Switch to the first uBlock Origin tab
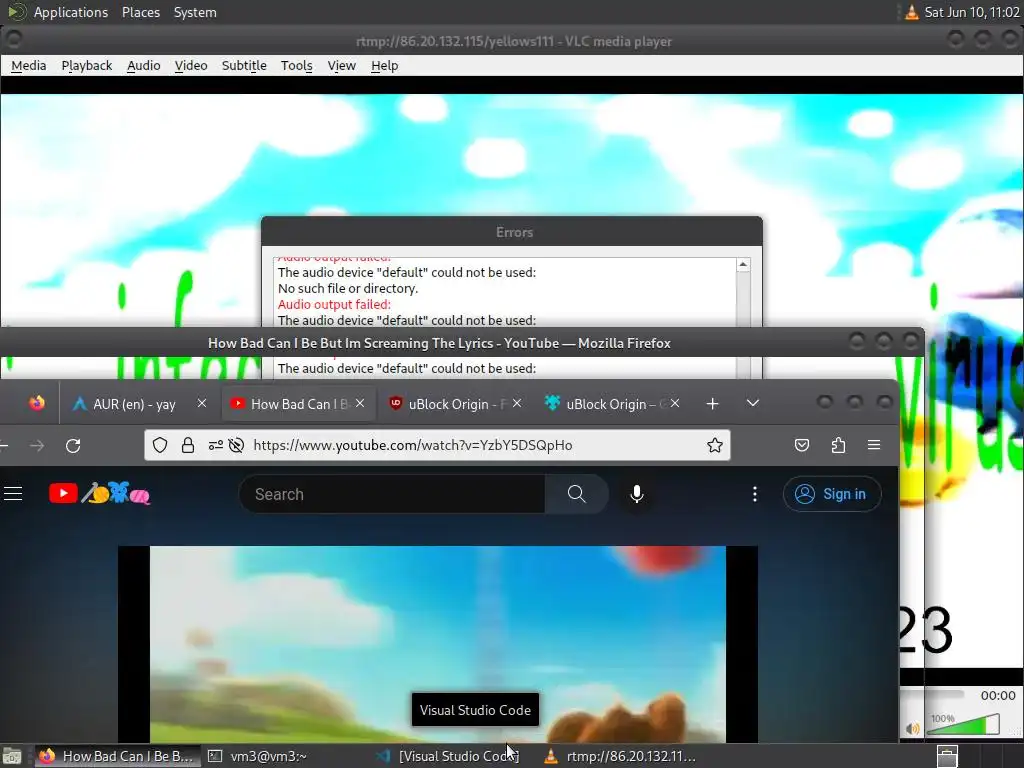The height and width of the screenshot is (768, 1024). click(455, 404)
